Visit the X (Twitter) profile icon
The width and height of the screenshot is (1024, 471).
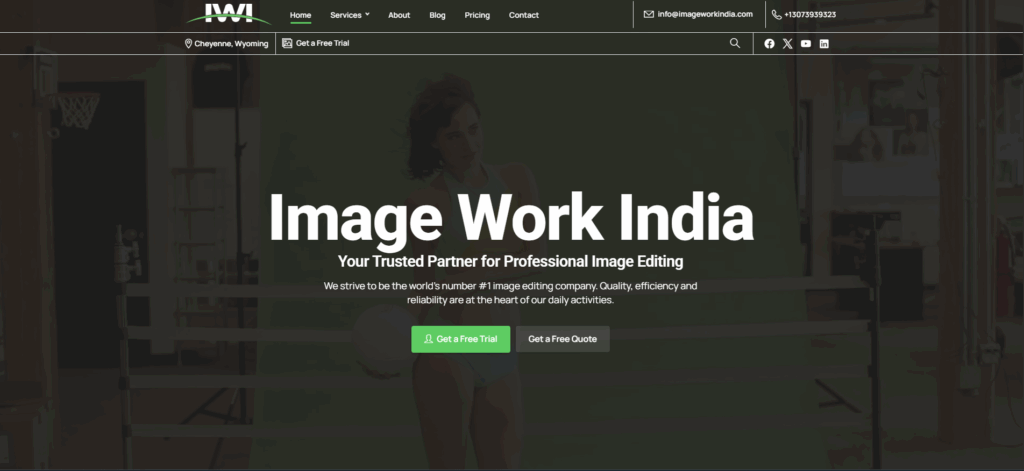pyautogui.click(x=787, y=44)
